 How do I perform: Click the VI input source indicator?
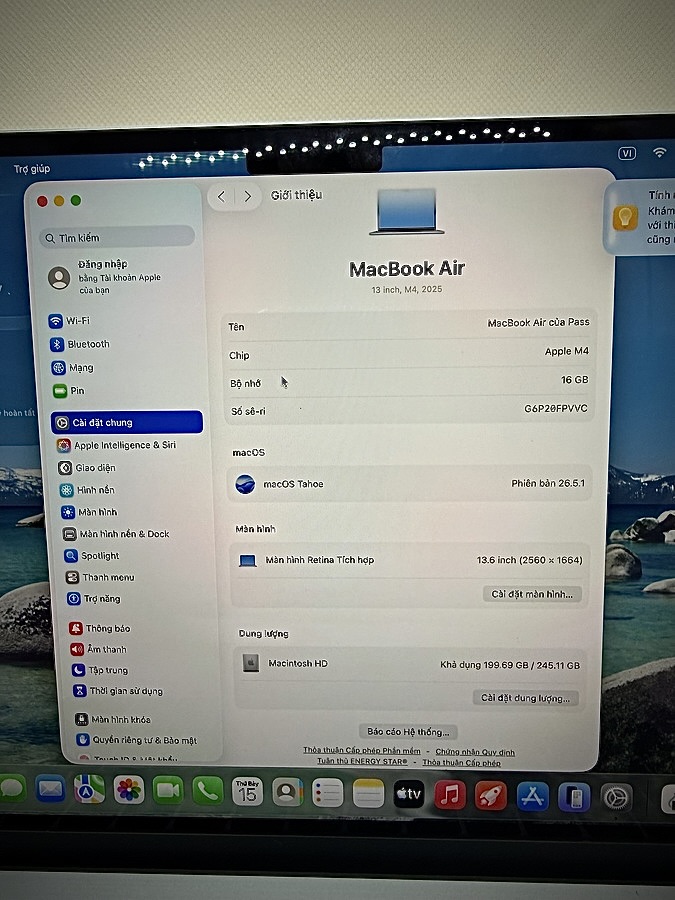(x=627, y=153)
